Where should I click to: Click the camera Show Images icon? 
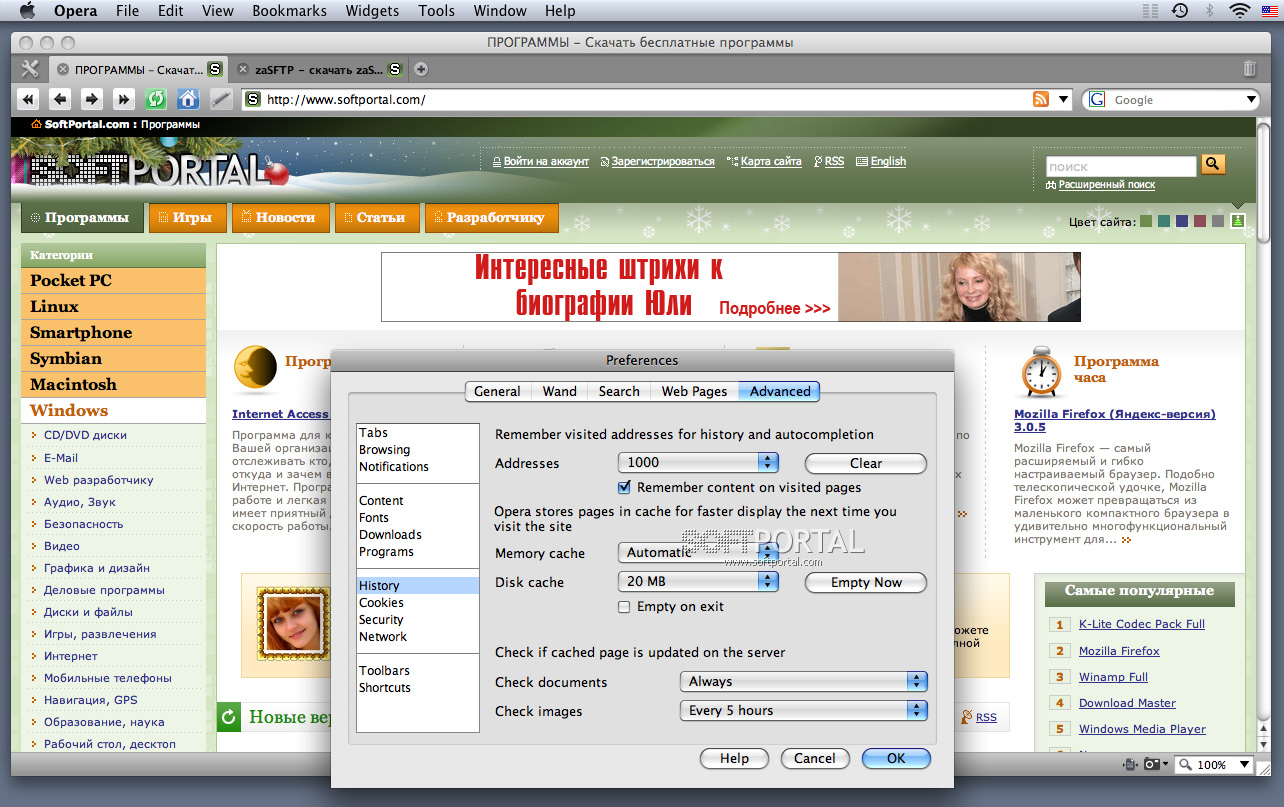tap(1151, 764)
